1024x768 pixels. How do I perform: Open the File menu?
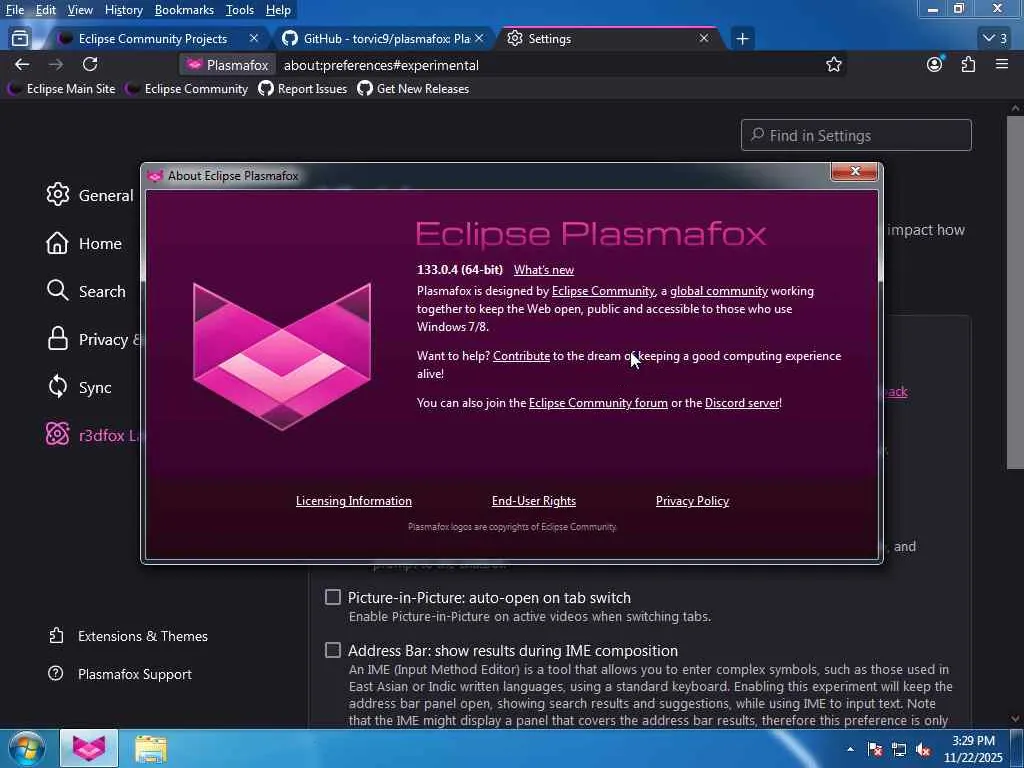coord(14,10)
